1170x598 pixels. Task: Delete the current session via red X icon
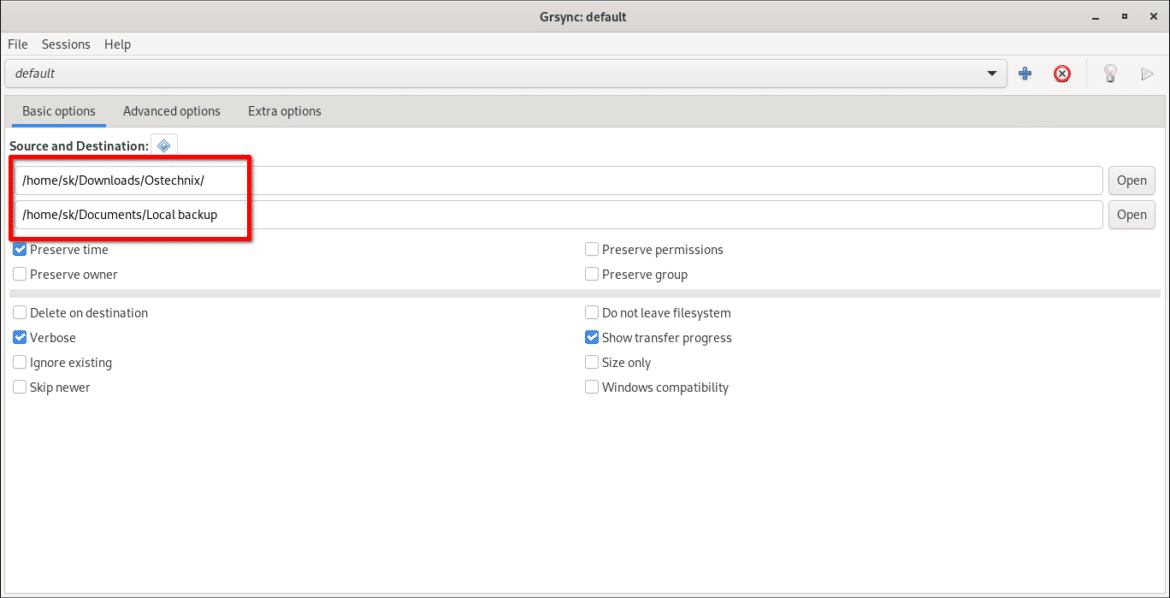tap(1062, 73)
